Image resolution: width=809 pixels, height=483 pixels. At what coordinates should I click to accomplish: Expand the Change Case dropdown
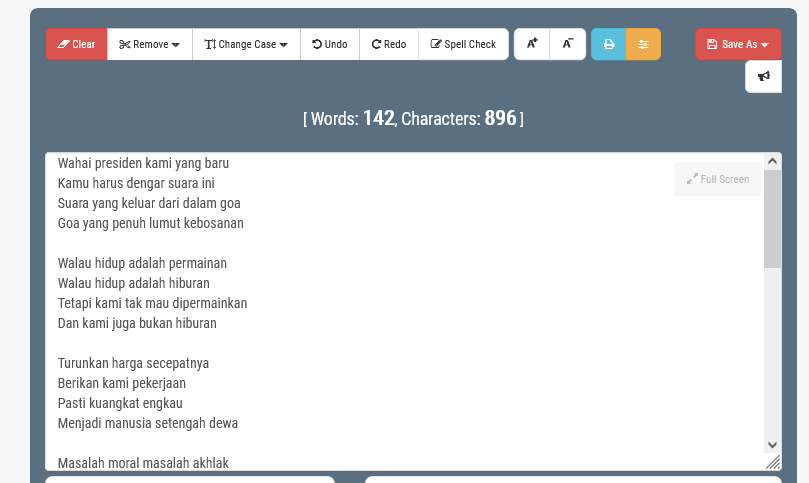click(245, 44)
